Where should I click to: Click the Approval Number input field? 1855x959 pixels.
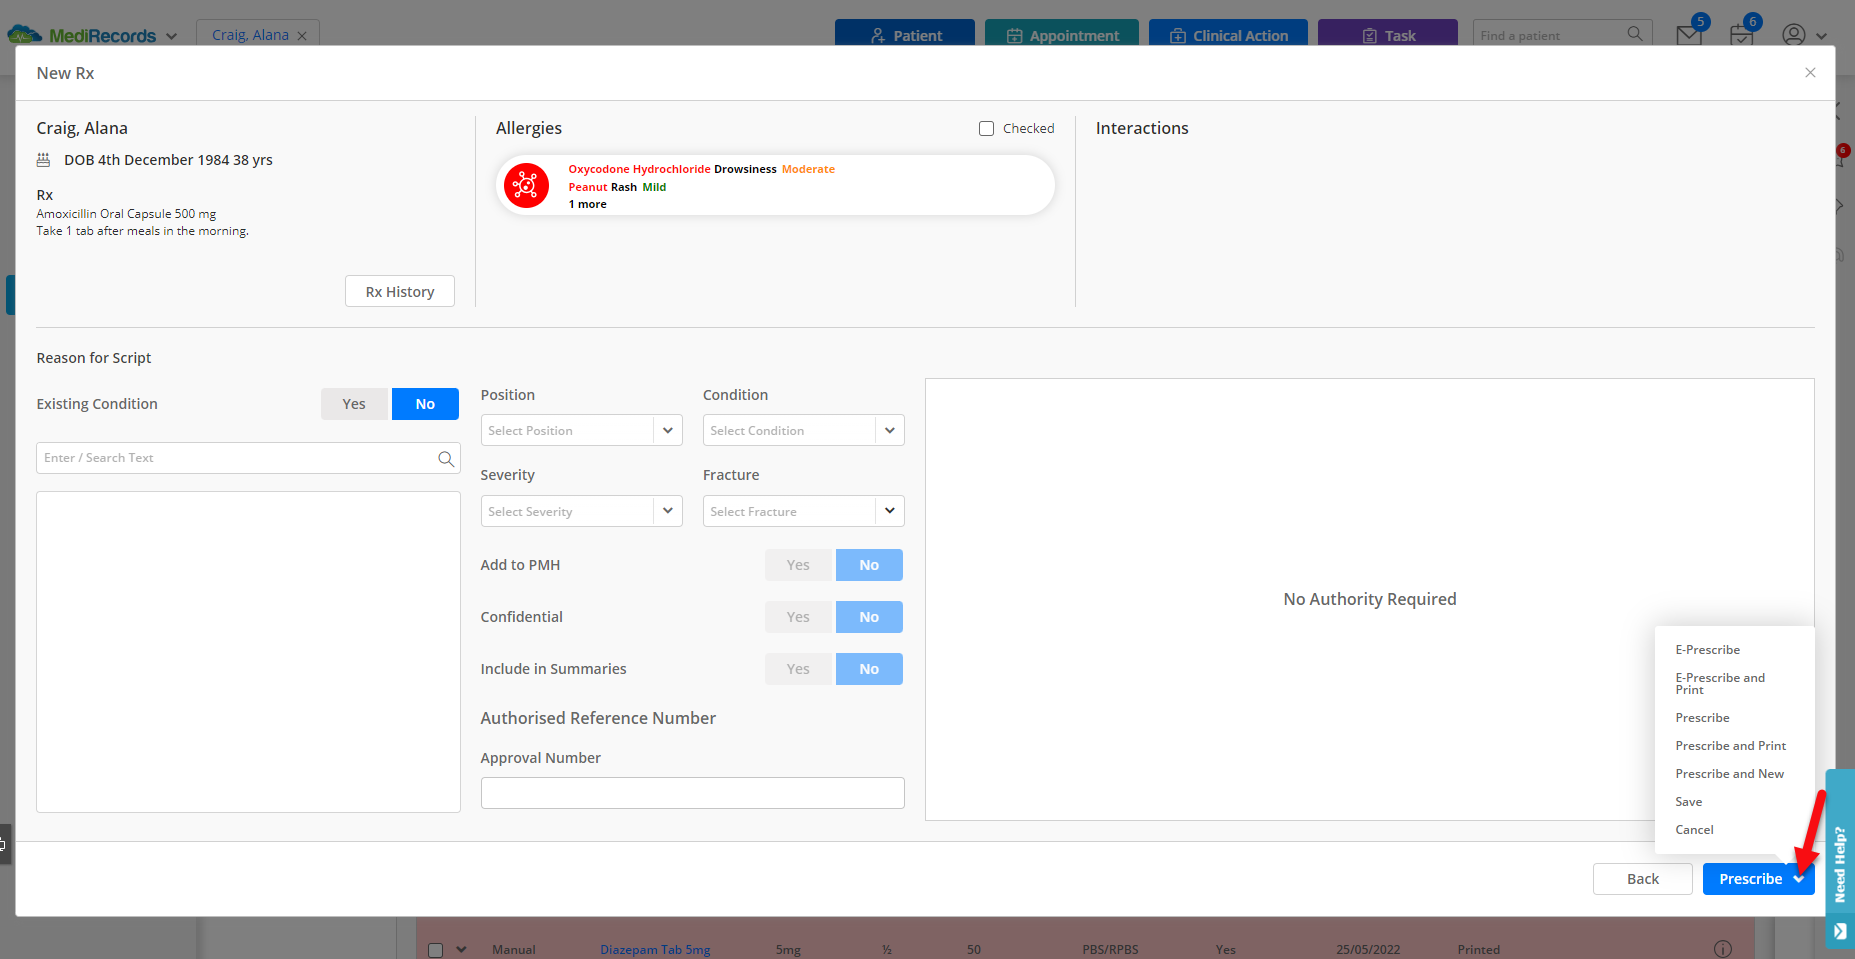(x=692, y=793)
